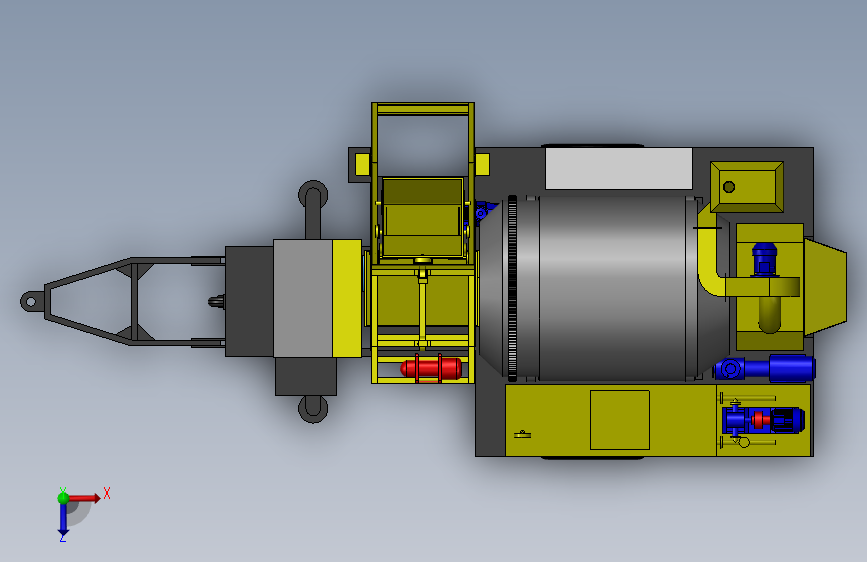Image resolution: width=867 pixels, height=562 pixels.
Task: Select the triangular tow bar frame
Action: coord(134,301)
